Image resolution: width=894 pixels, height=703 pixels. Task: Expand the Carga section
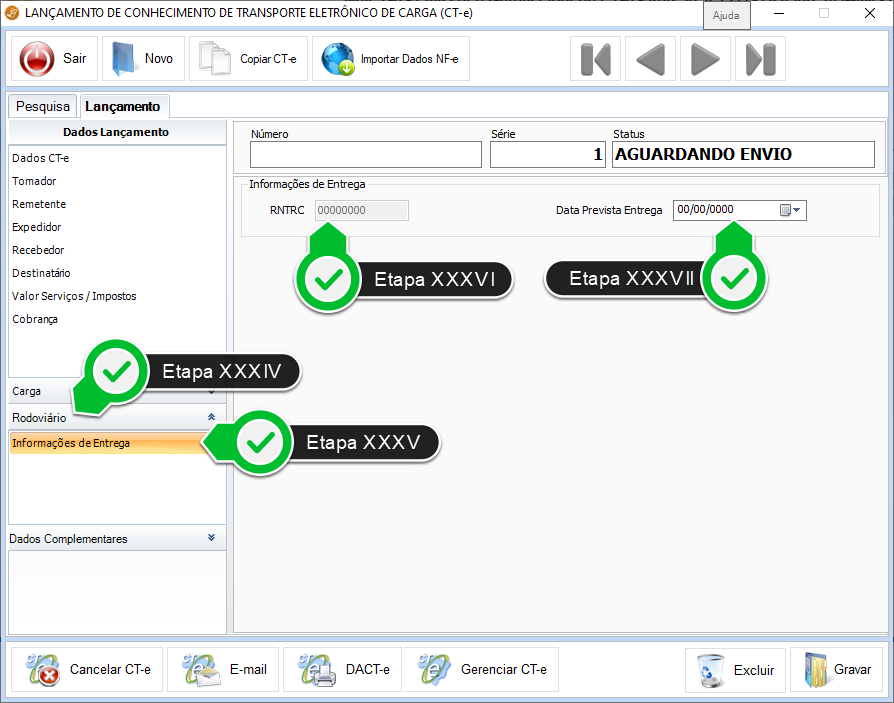click(x=117, y=391)
